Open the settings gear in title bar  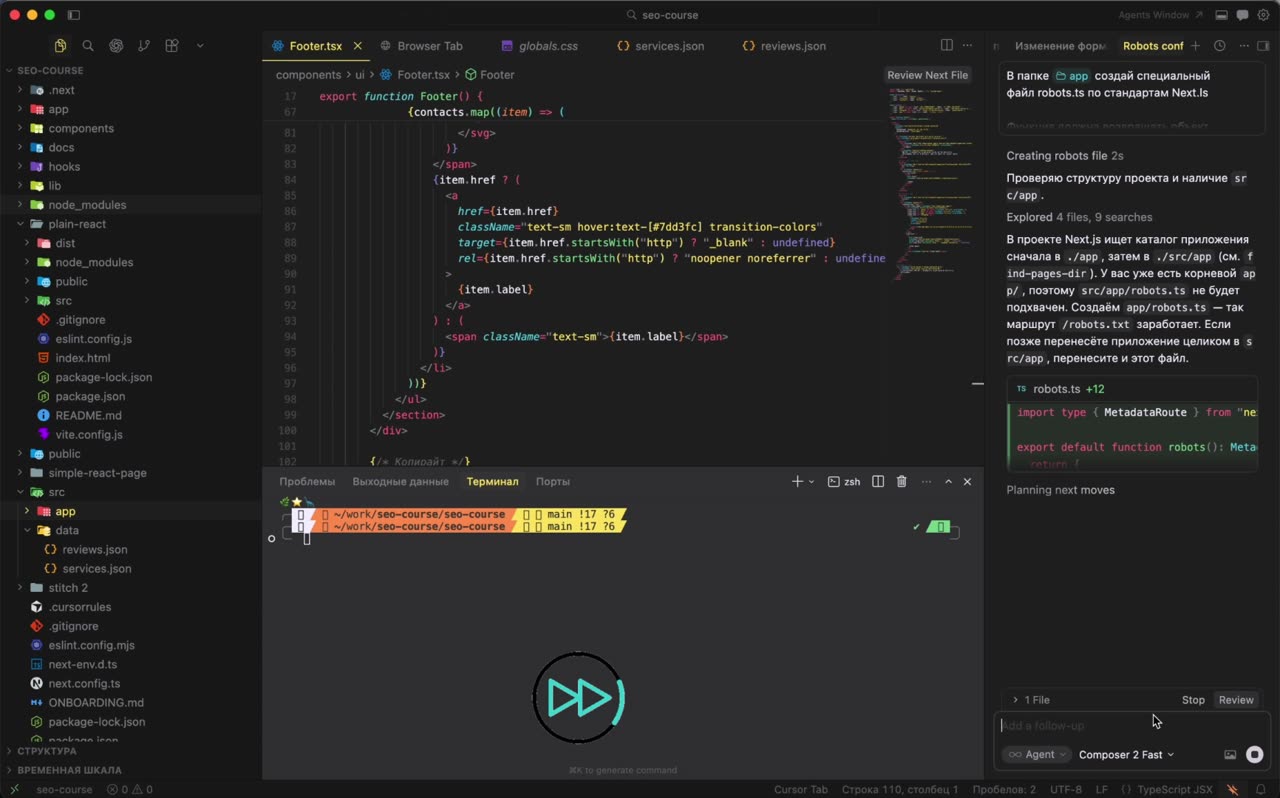(x=1263, y=15)
